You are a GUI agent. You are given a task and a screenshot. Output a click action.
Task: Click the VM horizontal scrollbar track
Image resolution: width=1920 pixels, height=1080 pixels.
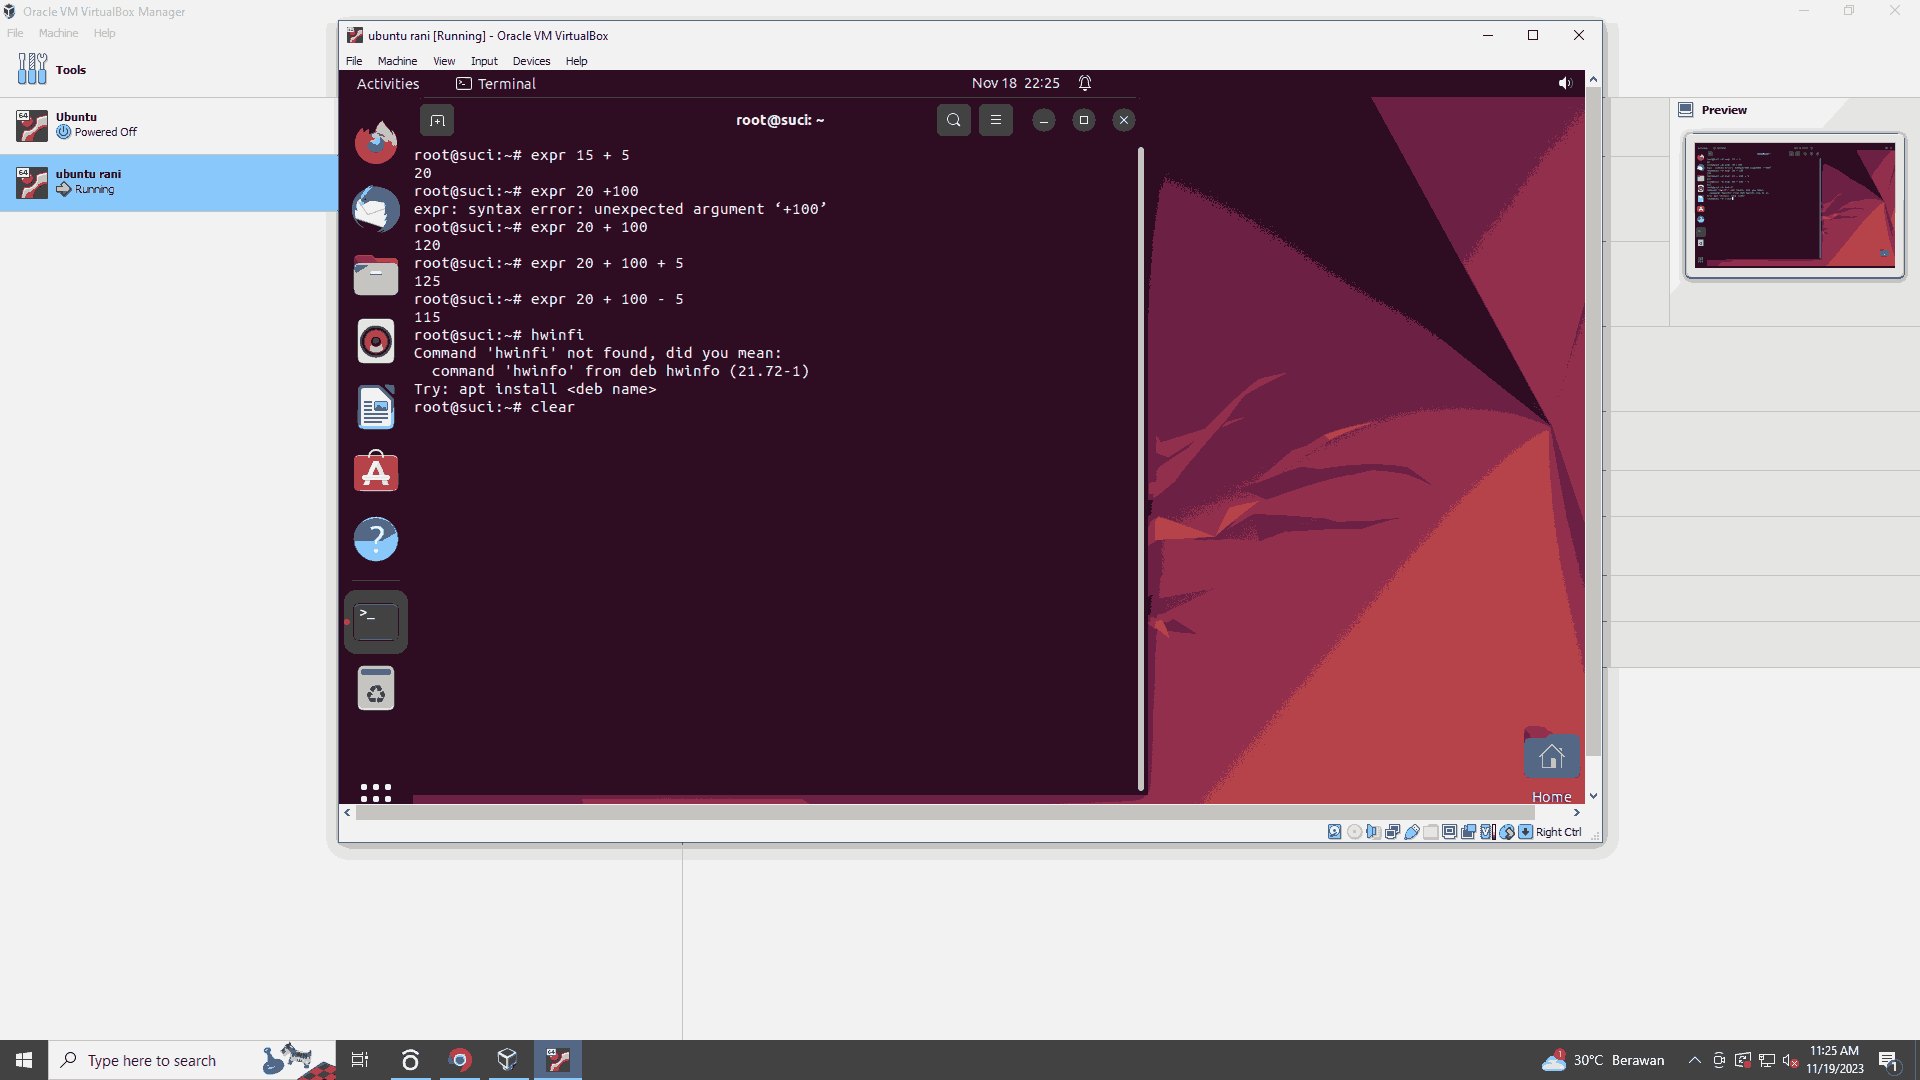point(945,813)
